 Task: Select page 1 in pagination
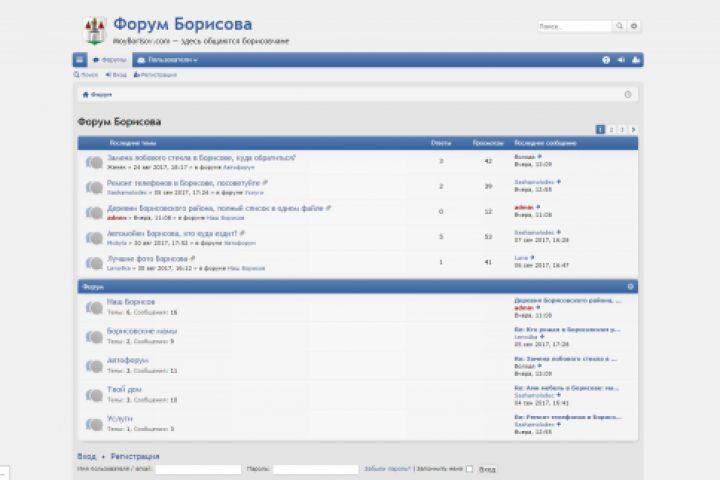coord(600,130)
